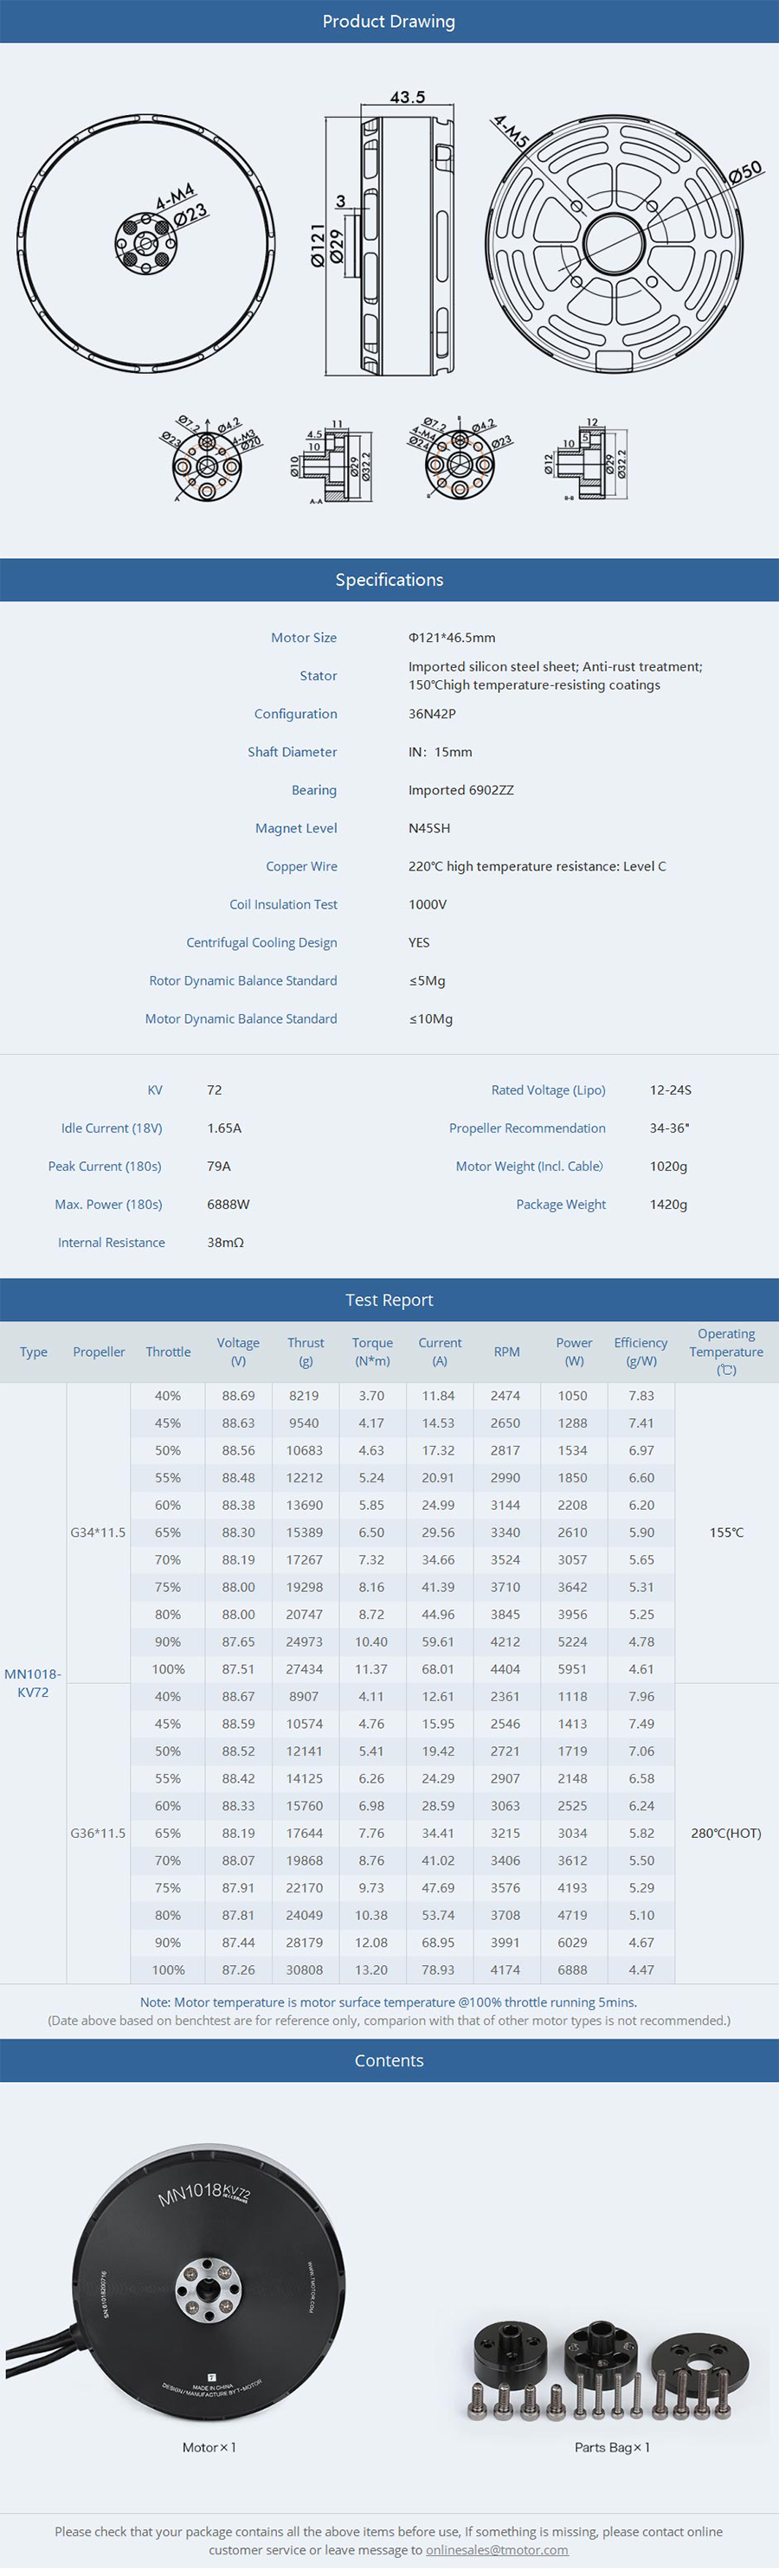Click power value 6888 in the table
Screen dimensions: 779x2576
(572, 1970)
